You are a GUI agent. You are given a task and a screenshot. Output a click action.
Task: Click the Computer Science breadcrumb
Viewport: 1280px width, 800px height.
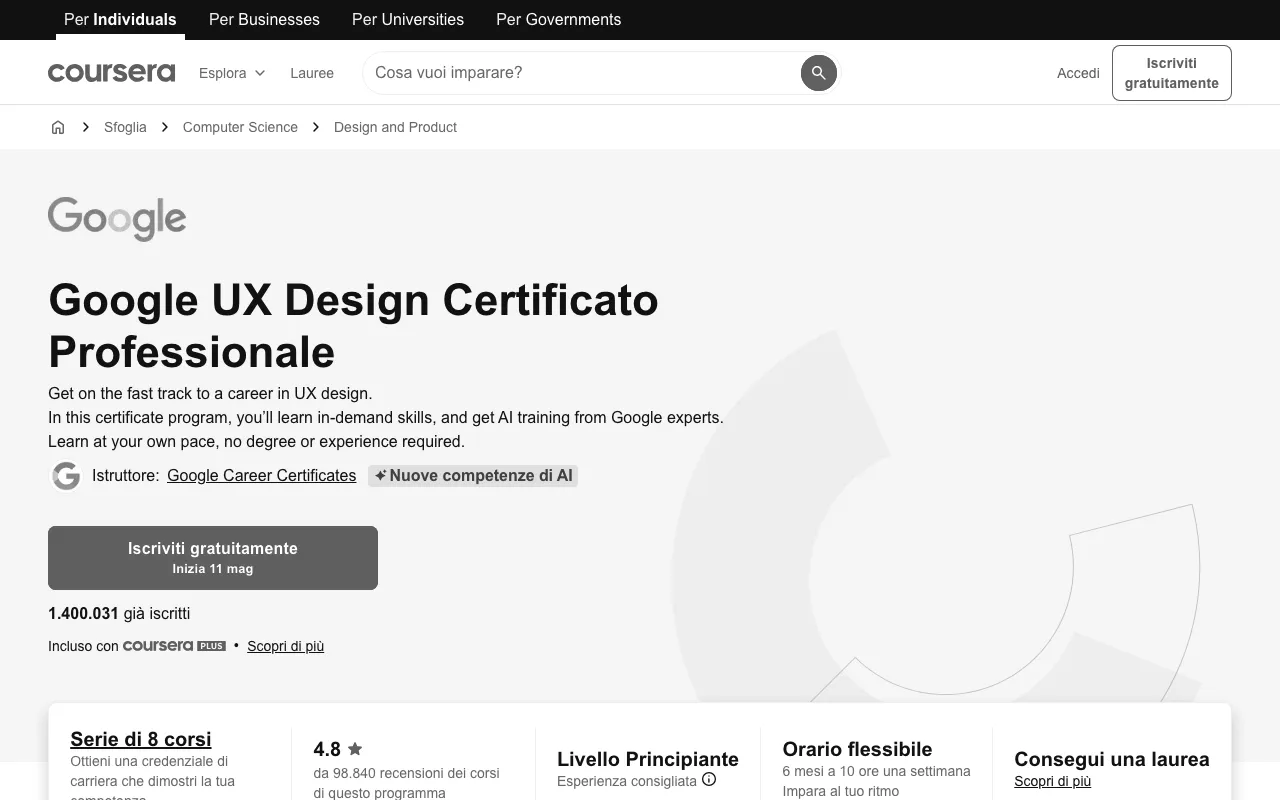[240, 127]
